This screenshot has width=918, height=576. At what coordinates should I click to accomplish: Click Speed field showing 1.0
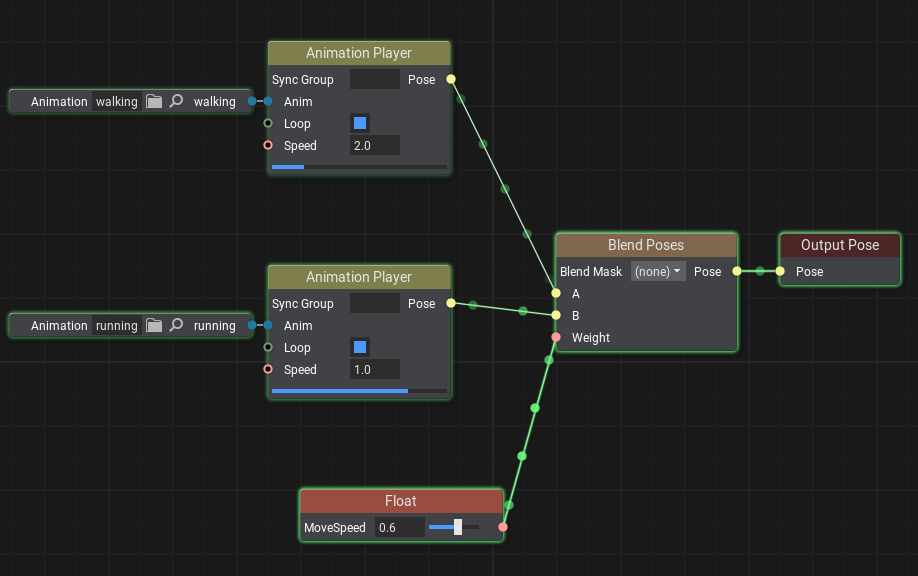coord(375,369)
